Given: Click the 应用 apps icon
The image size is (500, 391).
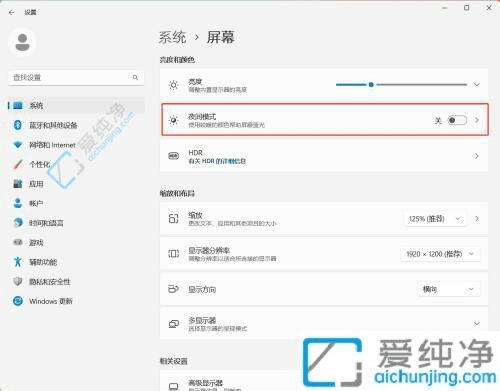Looking at the screenshot, I should pos(18,184).
